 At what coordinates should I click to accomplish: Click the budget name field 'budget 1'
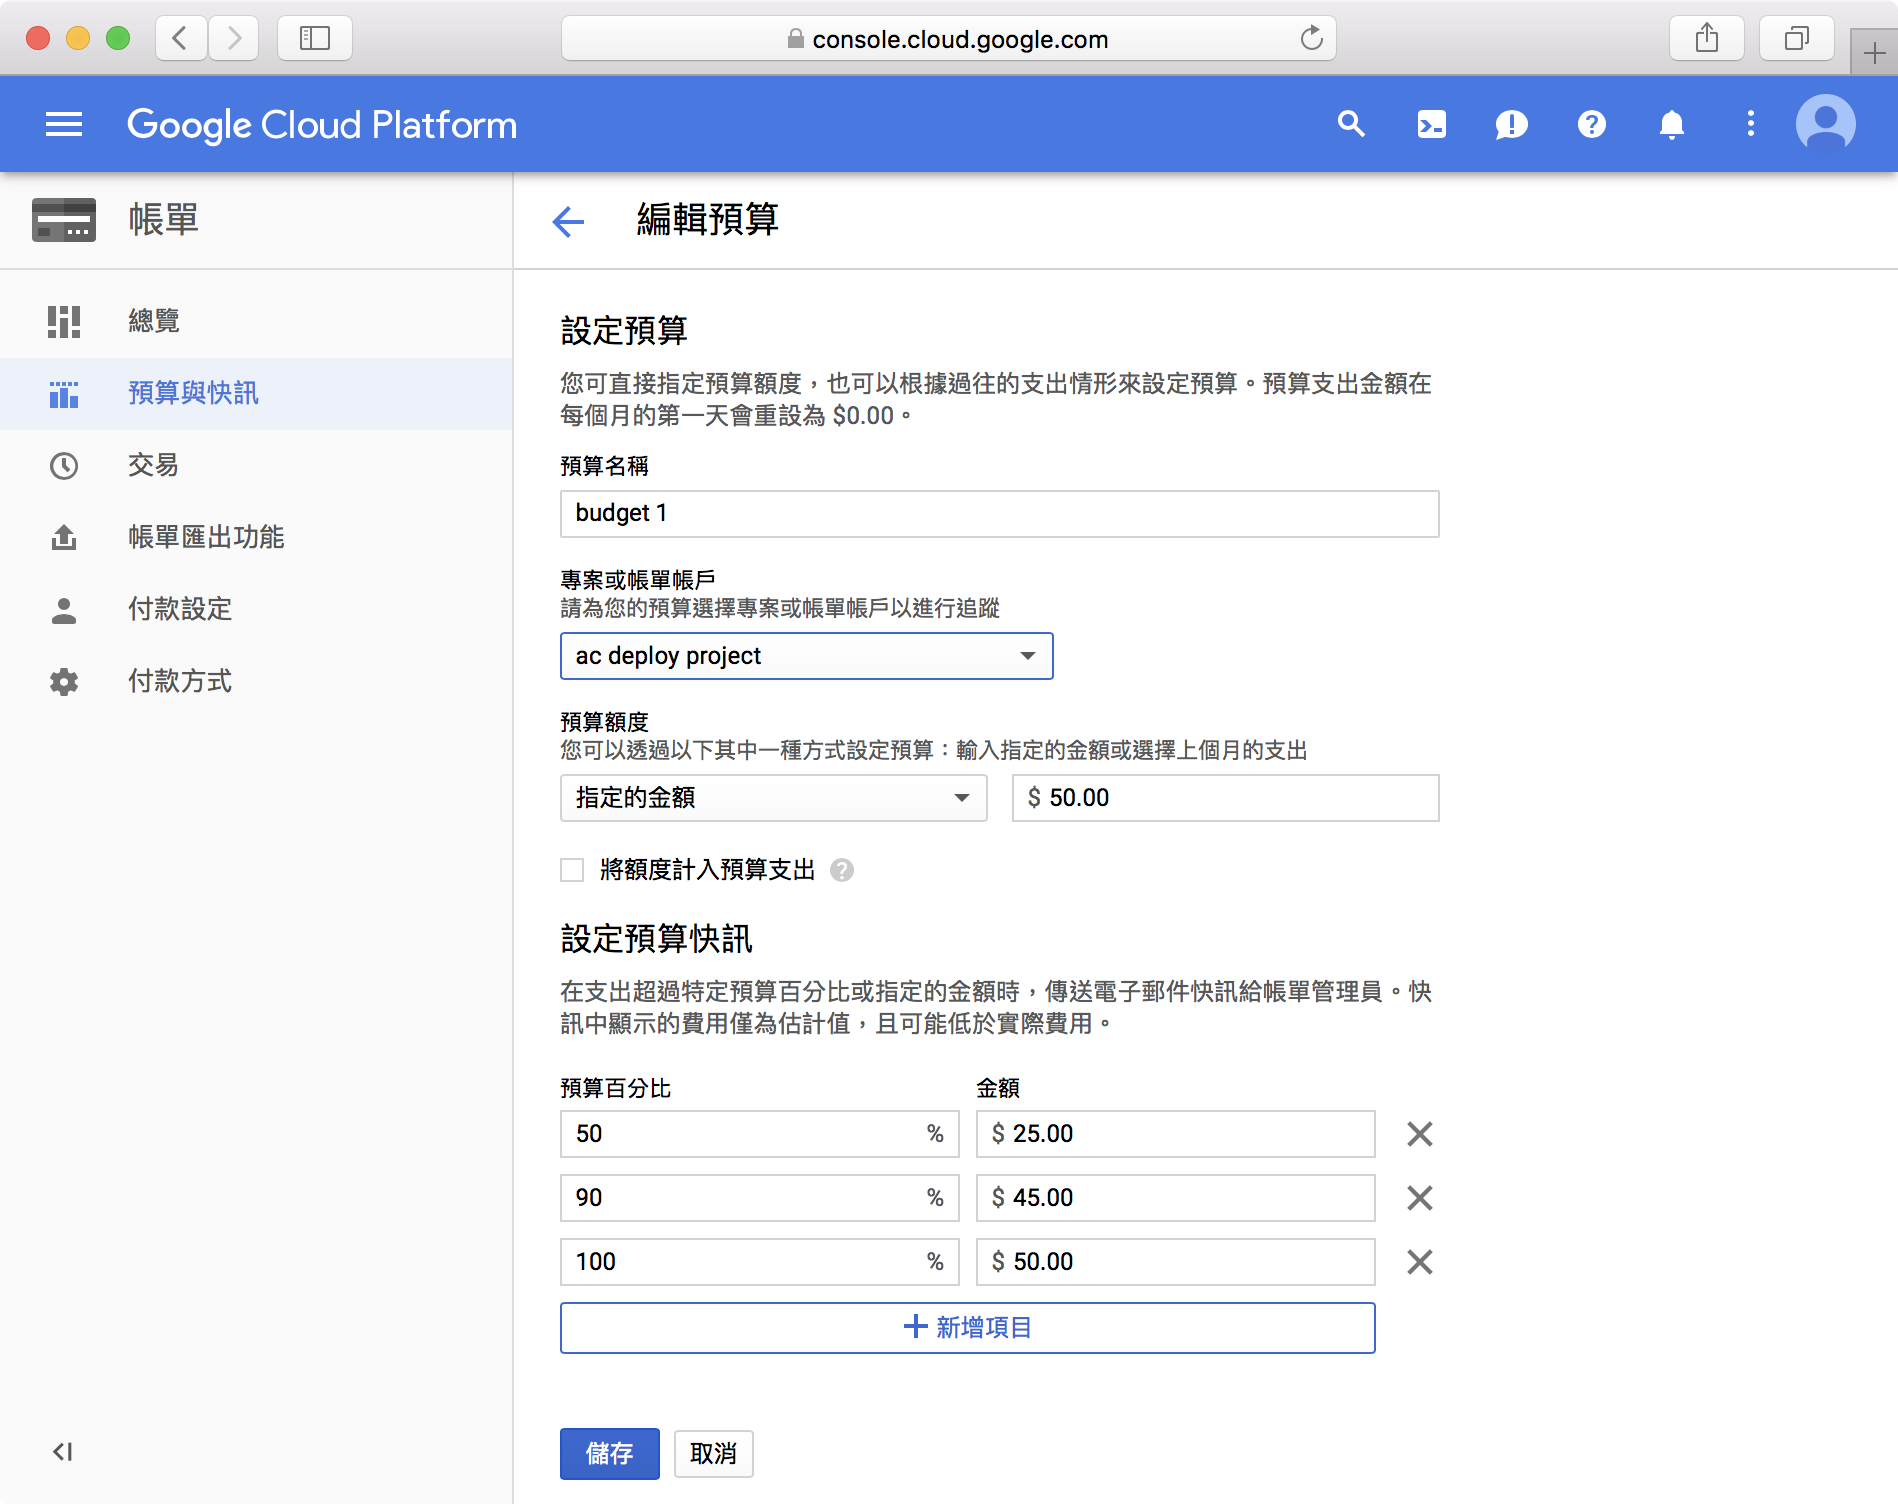1000,514
